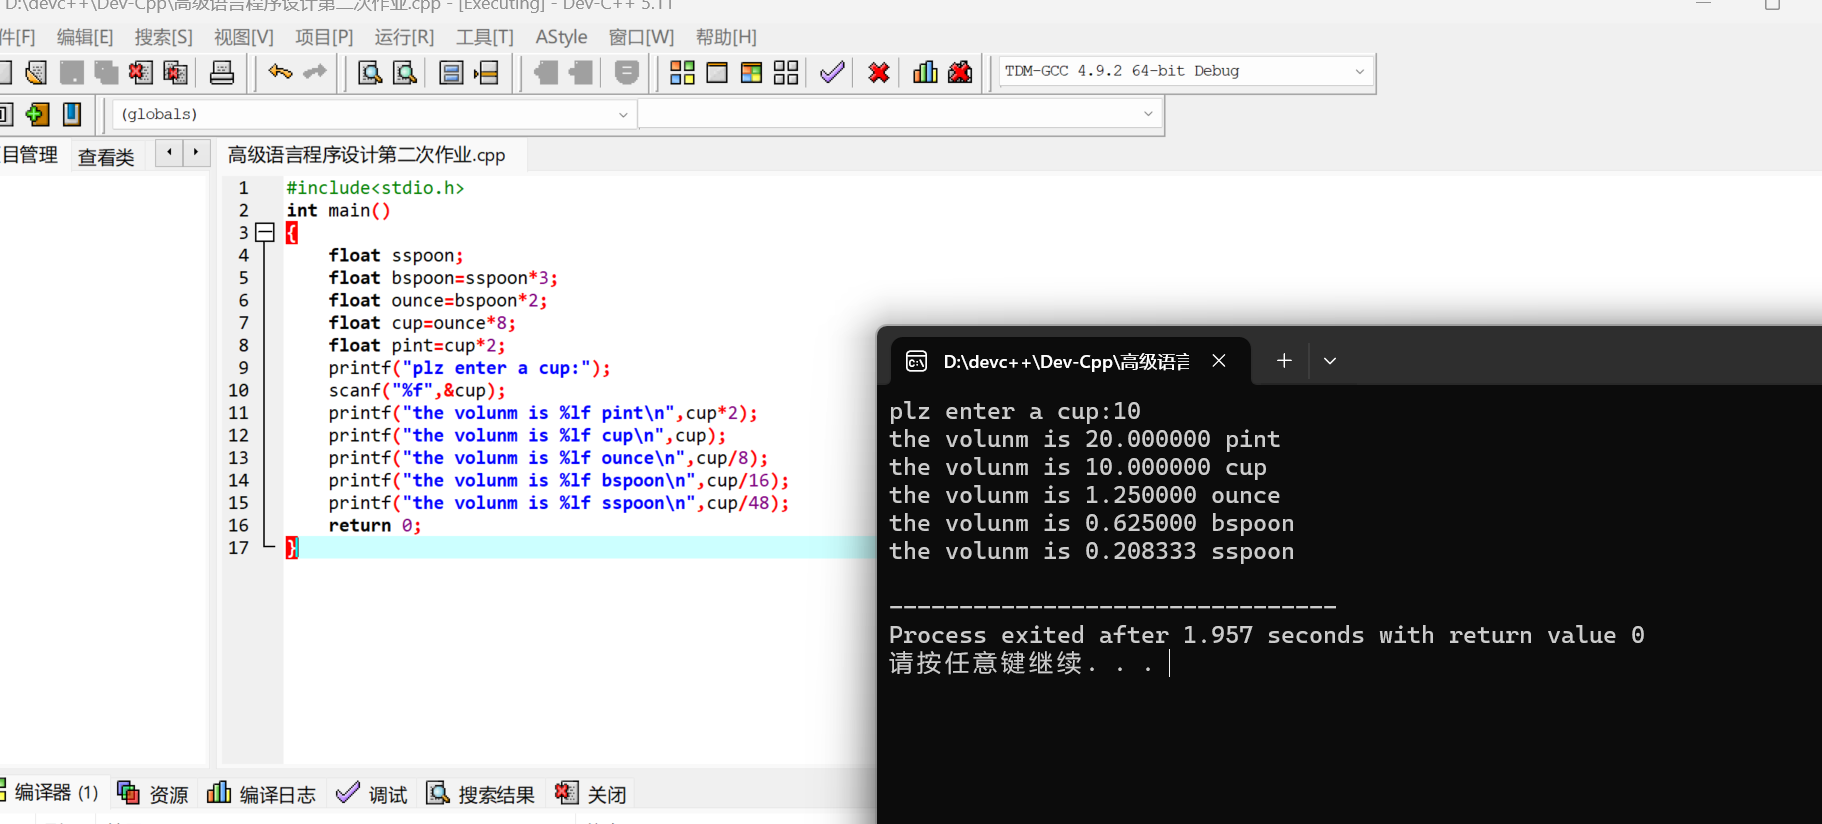Click the Find magnifier icon in toolbar
This screenshot has width=1822, height=824.
click(x=370, y=72)
